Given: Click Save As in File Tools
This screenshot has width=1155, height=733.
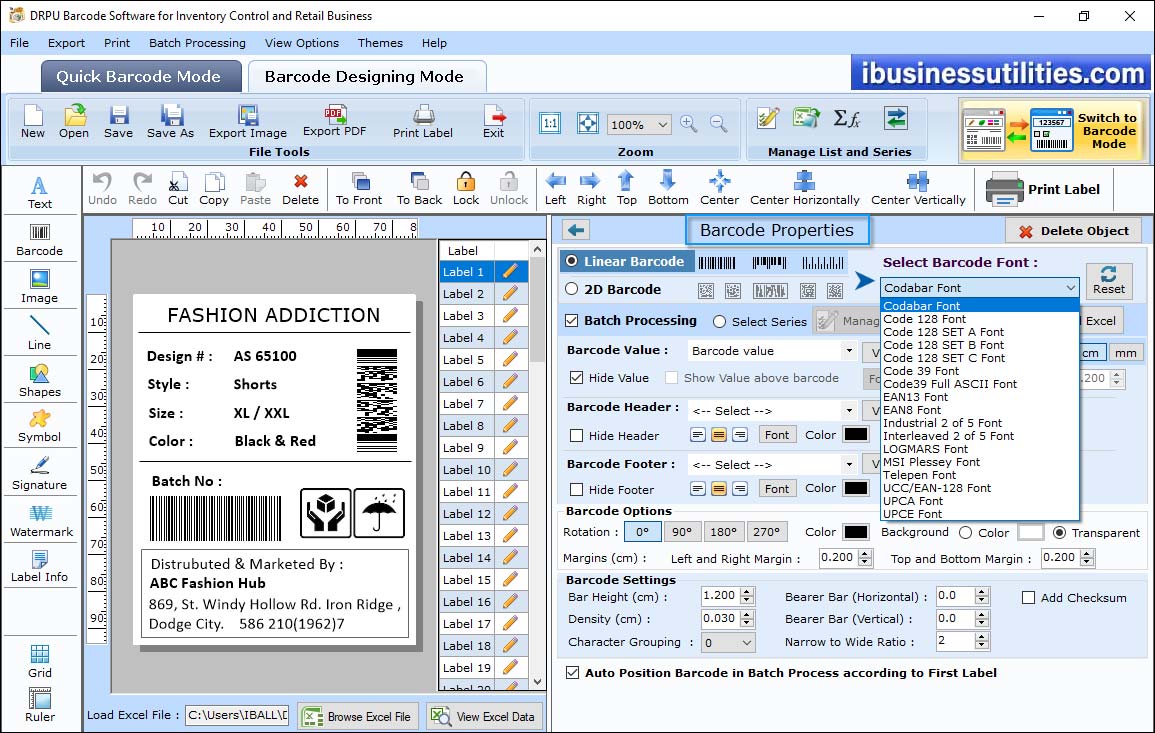Looking at the screenshot, I should [x=170, y=122].
